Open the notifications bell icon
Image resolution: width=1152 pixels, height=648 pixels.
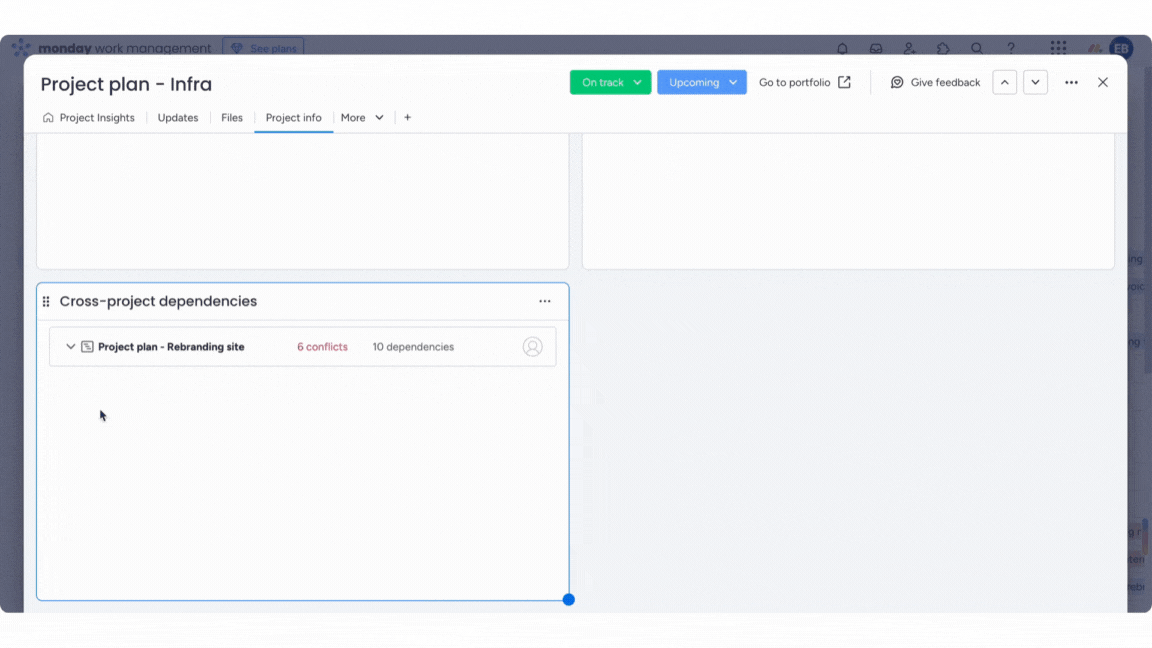pos(842,48)
